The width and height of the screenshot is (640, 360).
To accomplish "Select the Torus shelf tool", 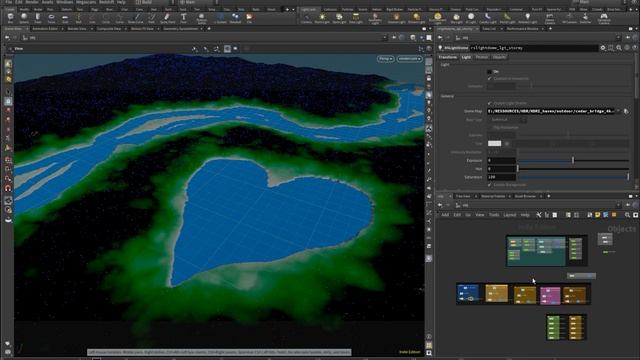I will click(x=51, y=18).
